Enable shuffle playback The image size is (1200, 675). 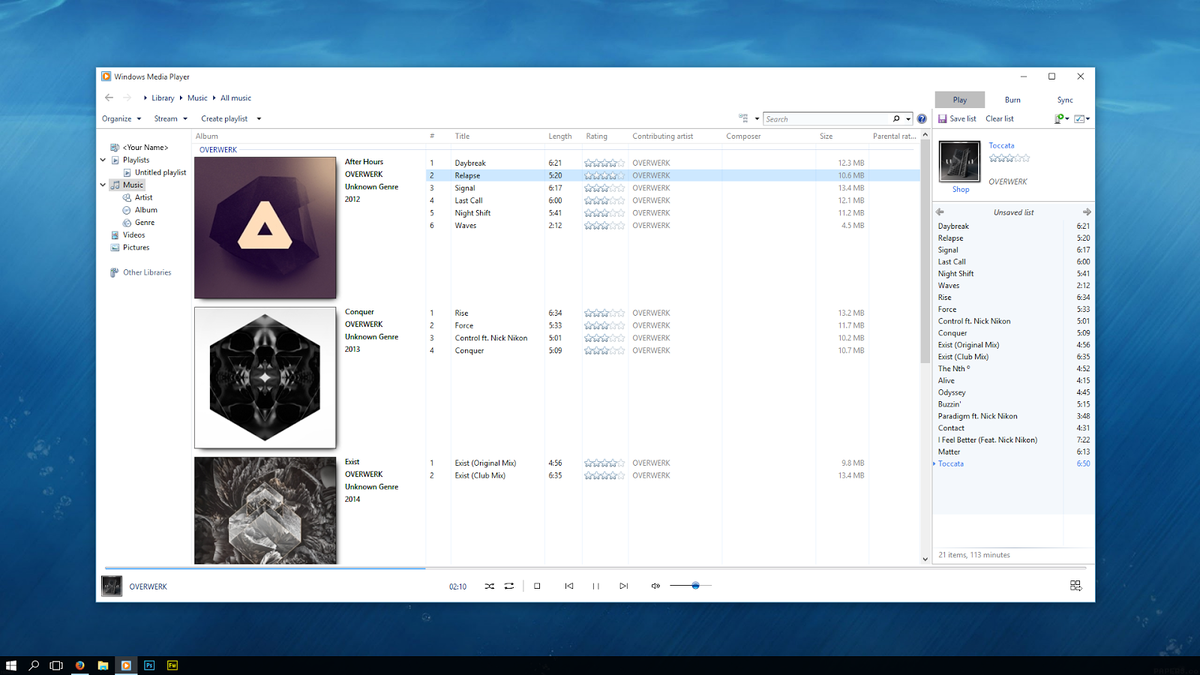(x=489, y=586)
